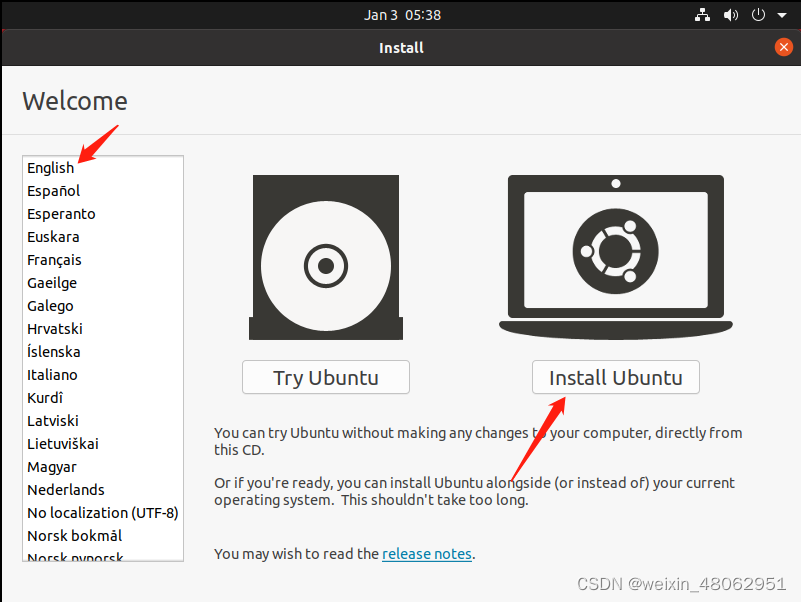Select Français as the language
Screen dimensions: 801x602
[x=55, y=260]
